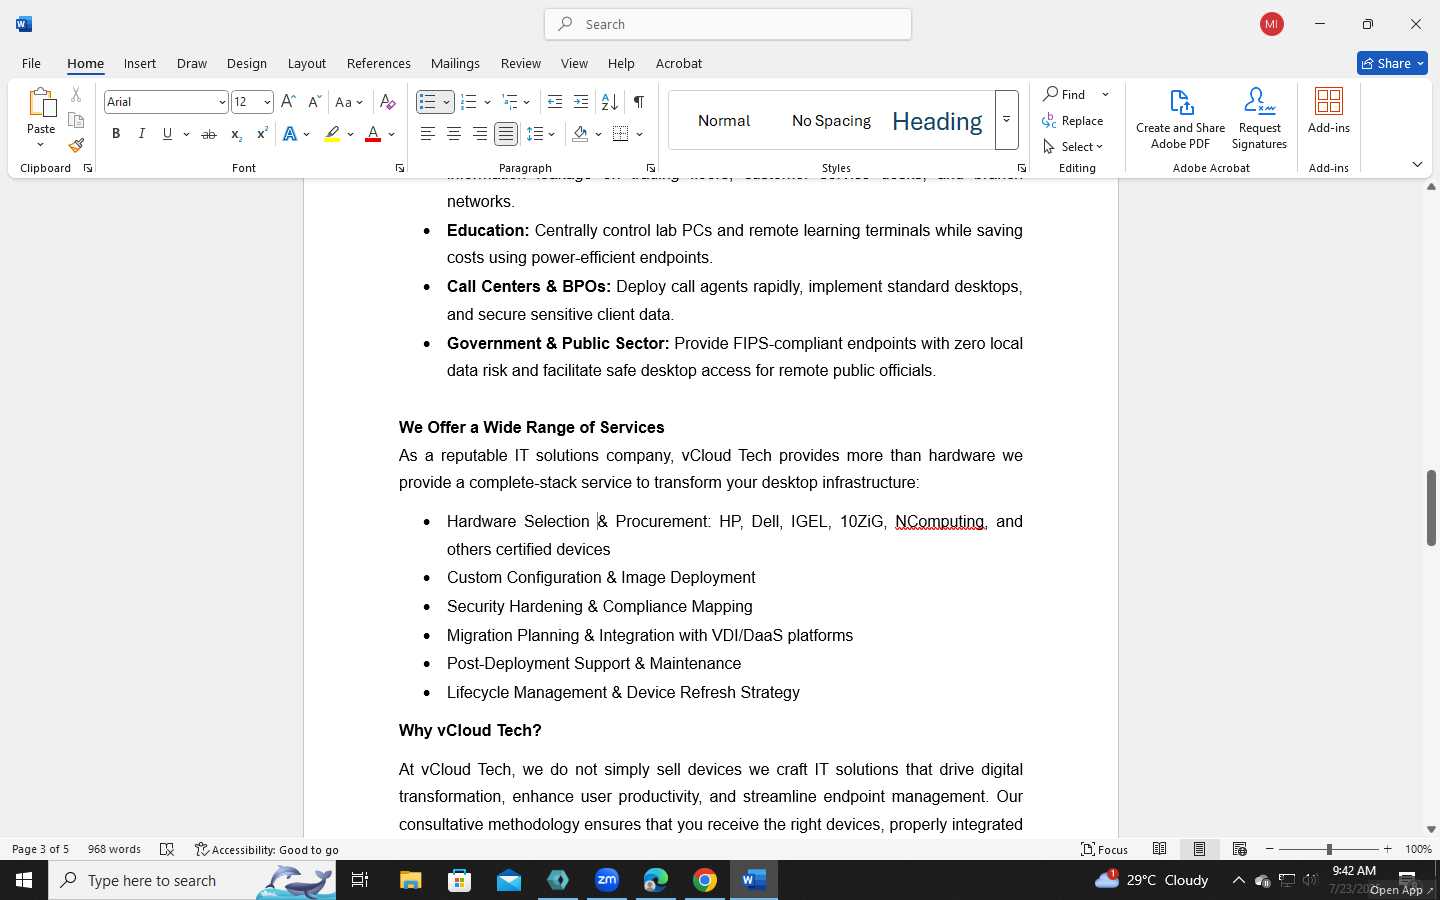Click Replace in Editing group

[1073, 120]
